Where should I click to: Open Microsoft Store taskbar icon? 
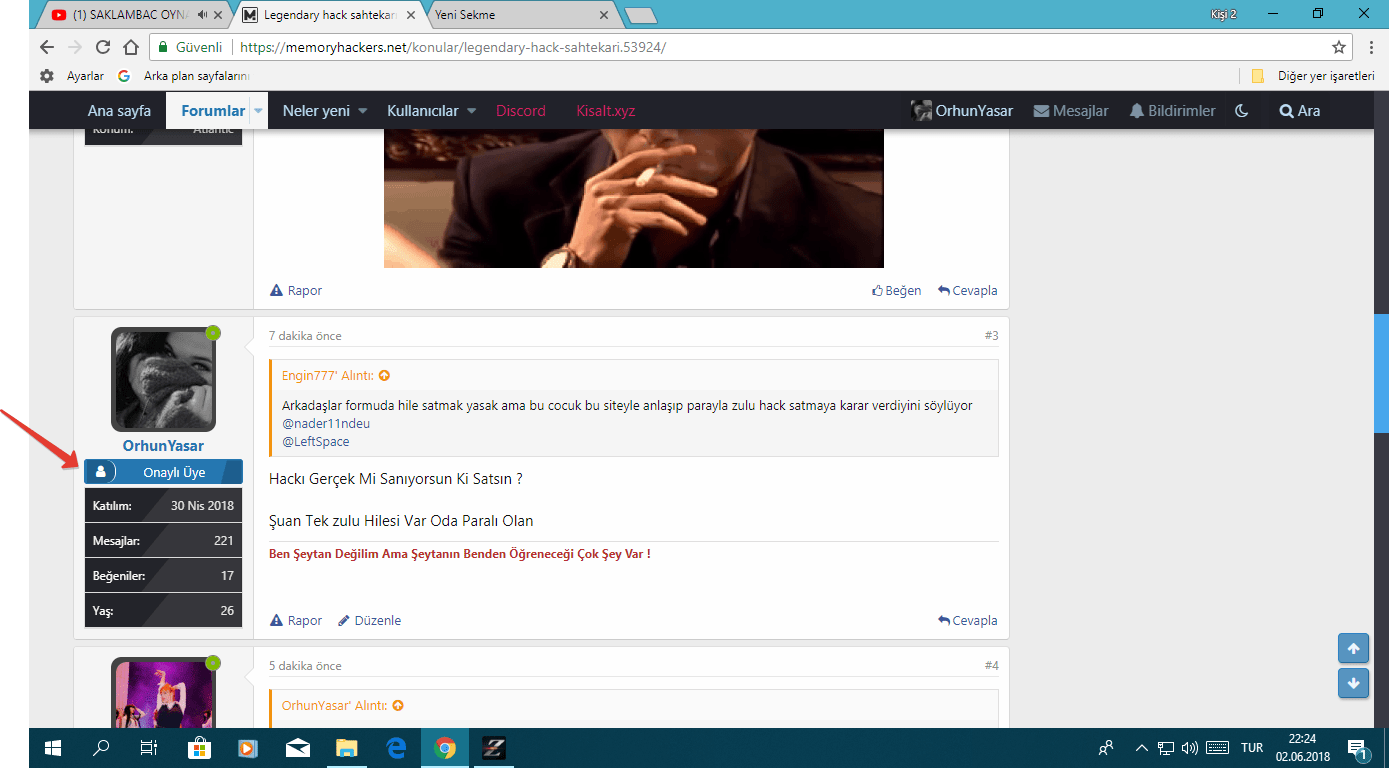pyautogui.click(x=199, y=748)
